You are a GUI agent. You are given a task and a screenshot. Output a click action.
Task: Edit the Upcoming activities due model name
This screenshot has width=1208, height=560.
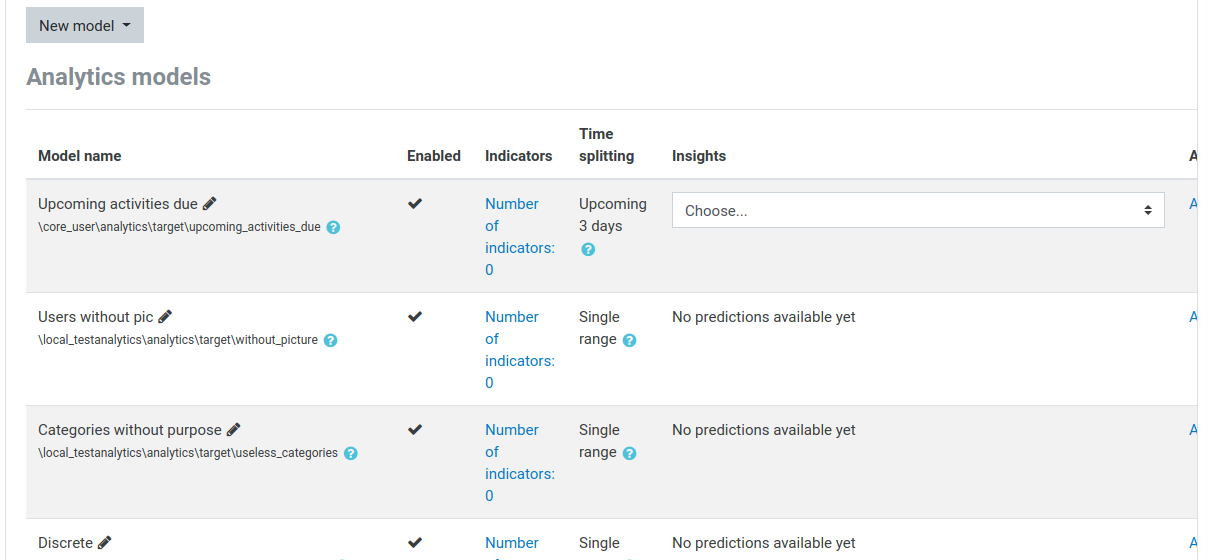[x=210, y=203]
